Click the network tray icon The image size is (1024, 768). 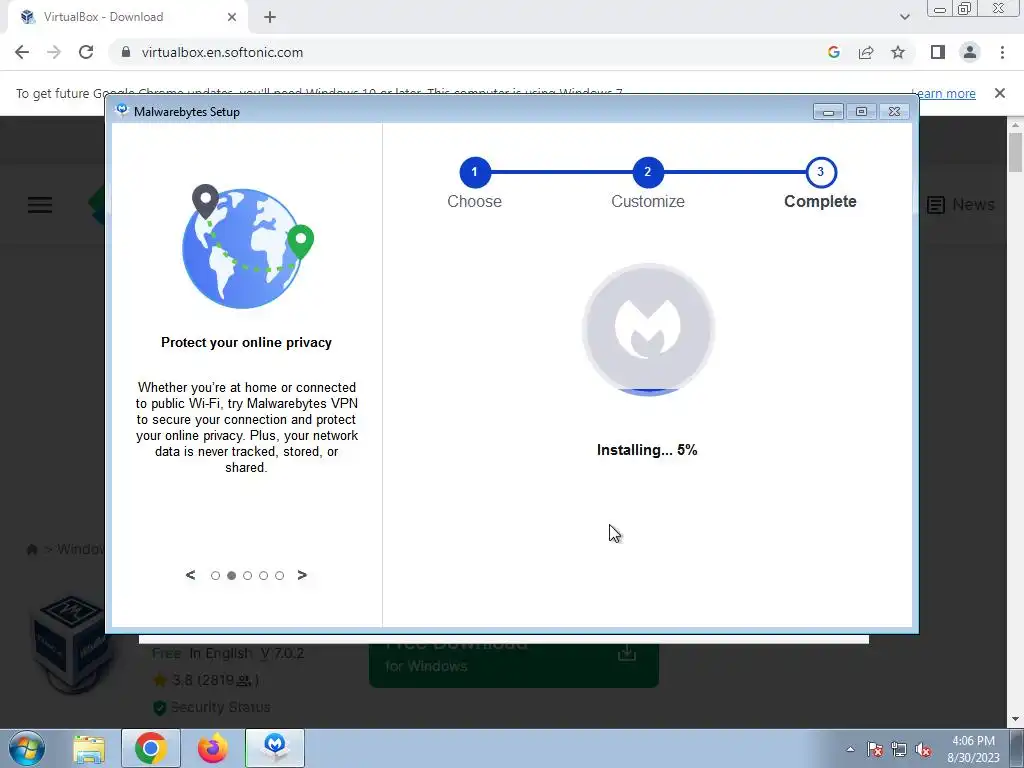click(x=899, y=749)
